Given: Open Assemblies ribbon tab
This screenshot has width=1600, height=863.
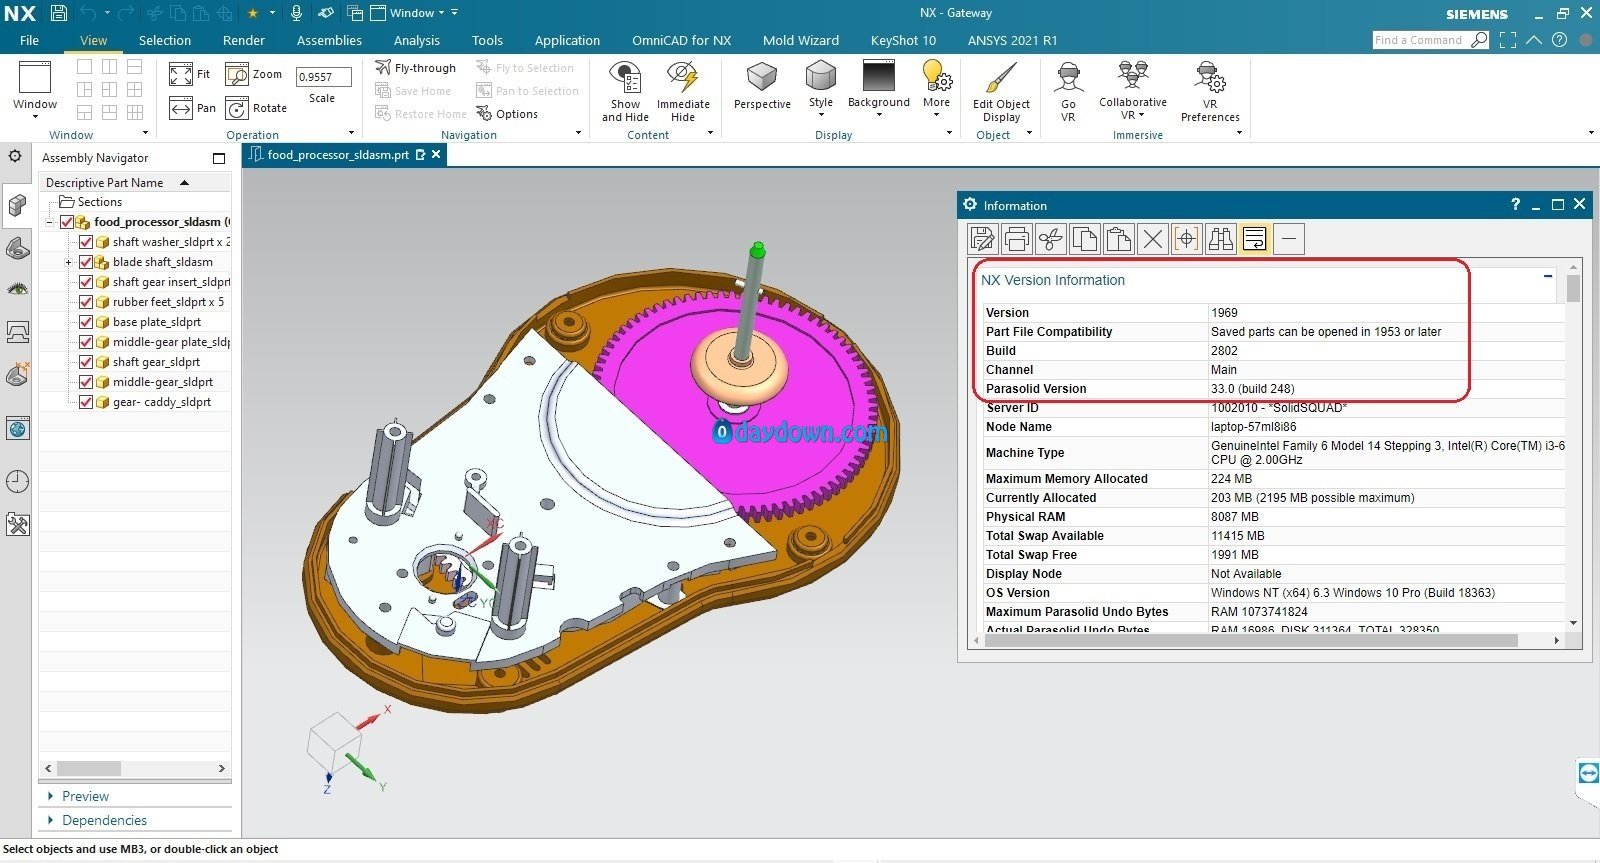Looking at the screenshot, I should pos(329,40).
